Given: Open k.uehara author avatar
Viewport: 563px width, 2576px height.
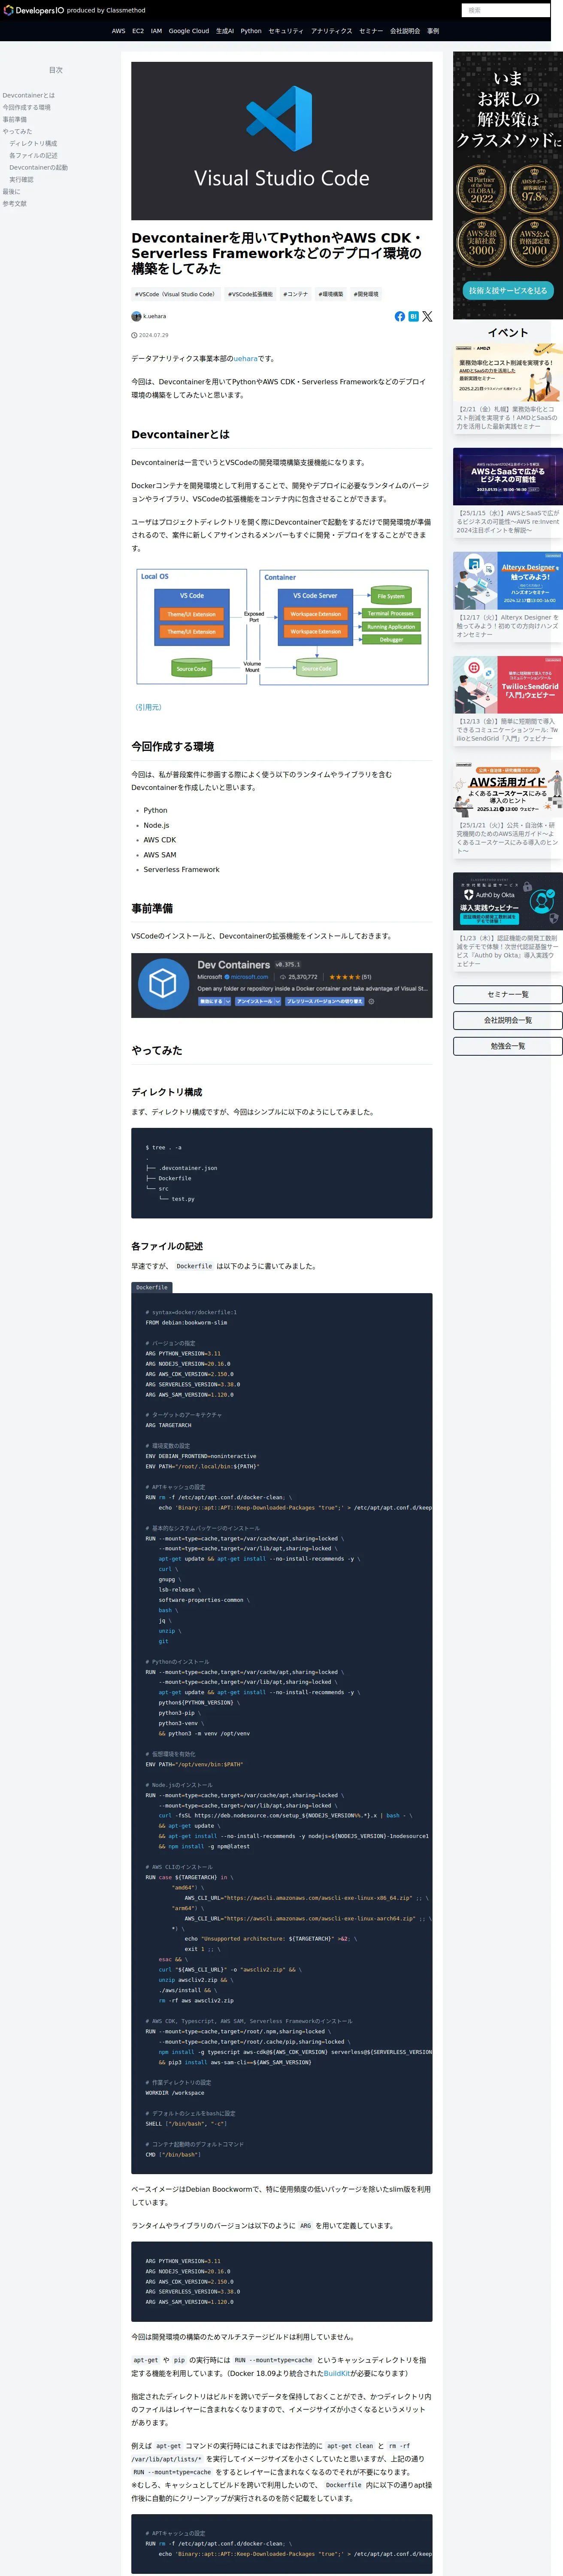Looking at the screenshot, I should 136,316.
